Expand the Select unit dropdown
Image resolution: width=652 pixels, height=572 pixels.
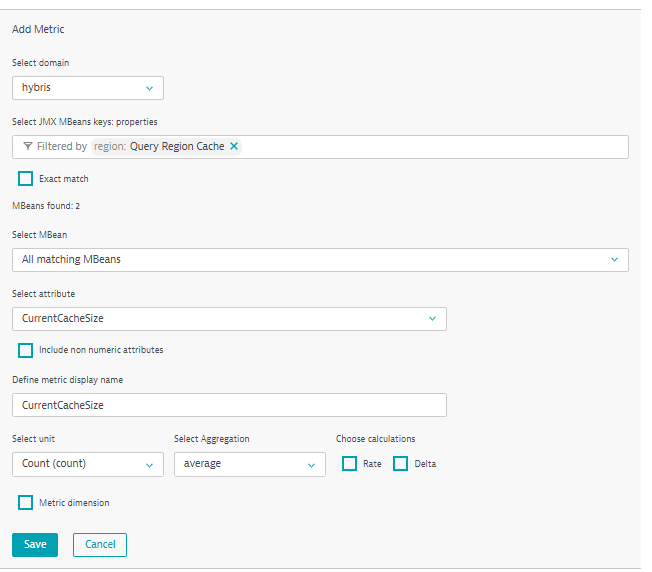point(88,464)
